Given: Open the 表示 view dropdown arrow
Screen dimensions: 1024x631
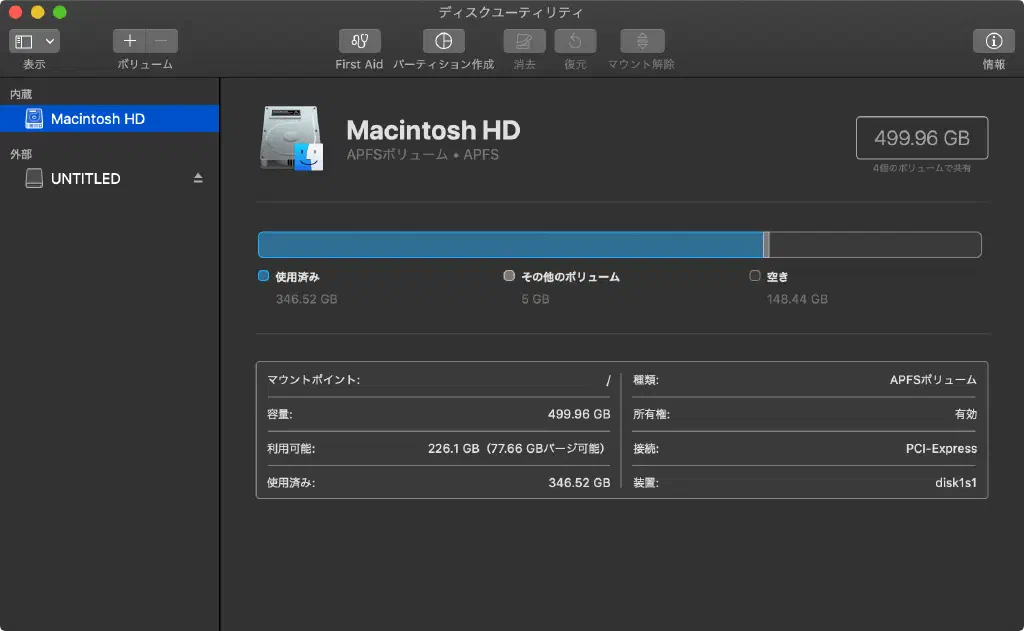Looking at the screenshot, I should click(x=50, y=41).
